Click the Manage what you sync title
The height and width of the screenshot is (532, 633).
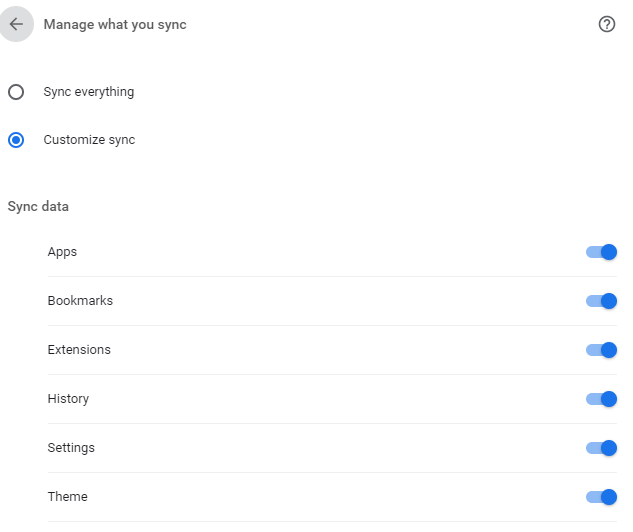click(115, 25)
